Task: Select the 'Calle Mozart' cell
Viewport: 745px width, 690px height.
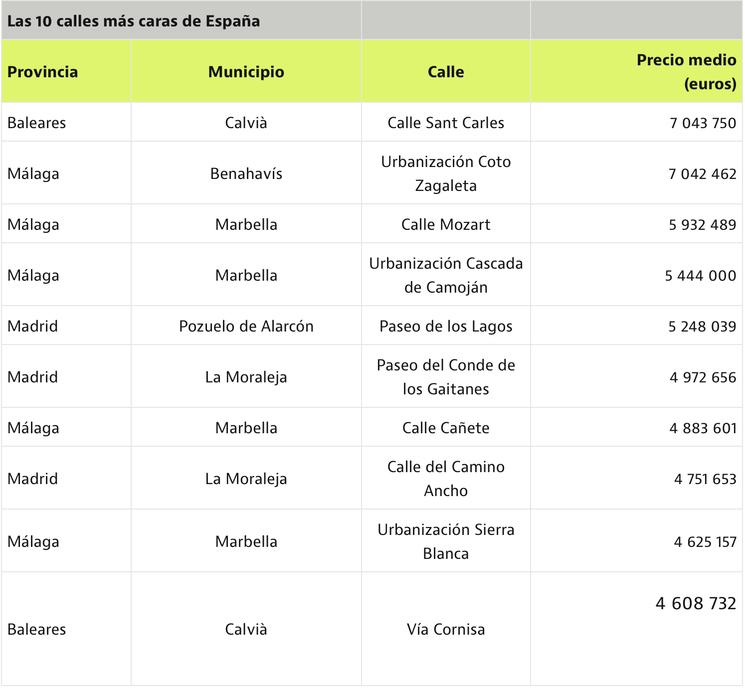Action: point(446,225)
